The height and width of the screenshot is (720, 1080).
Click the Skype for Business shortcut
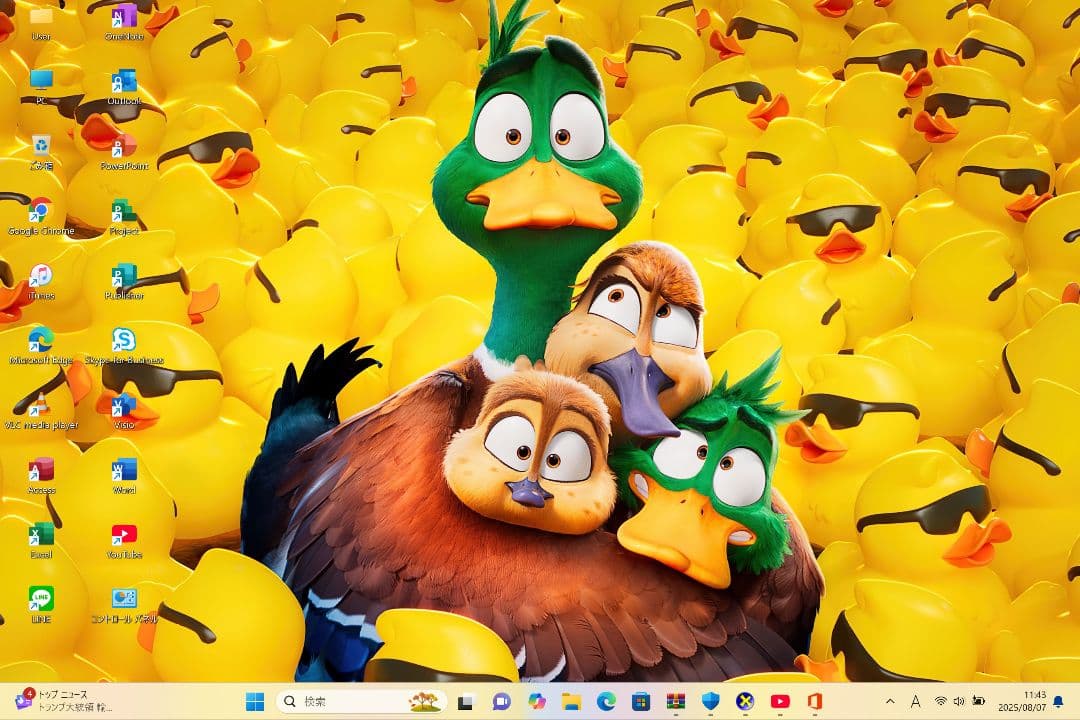coord(124,342)
